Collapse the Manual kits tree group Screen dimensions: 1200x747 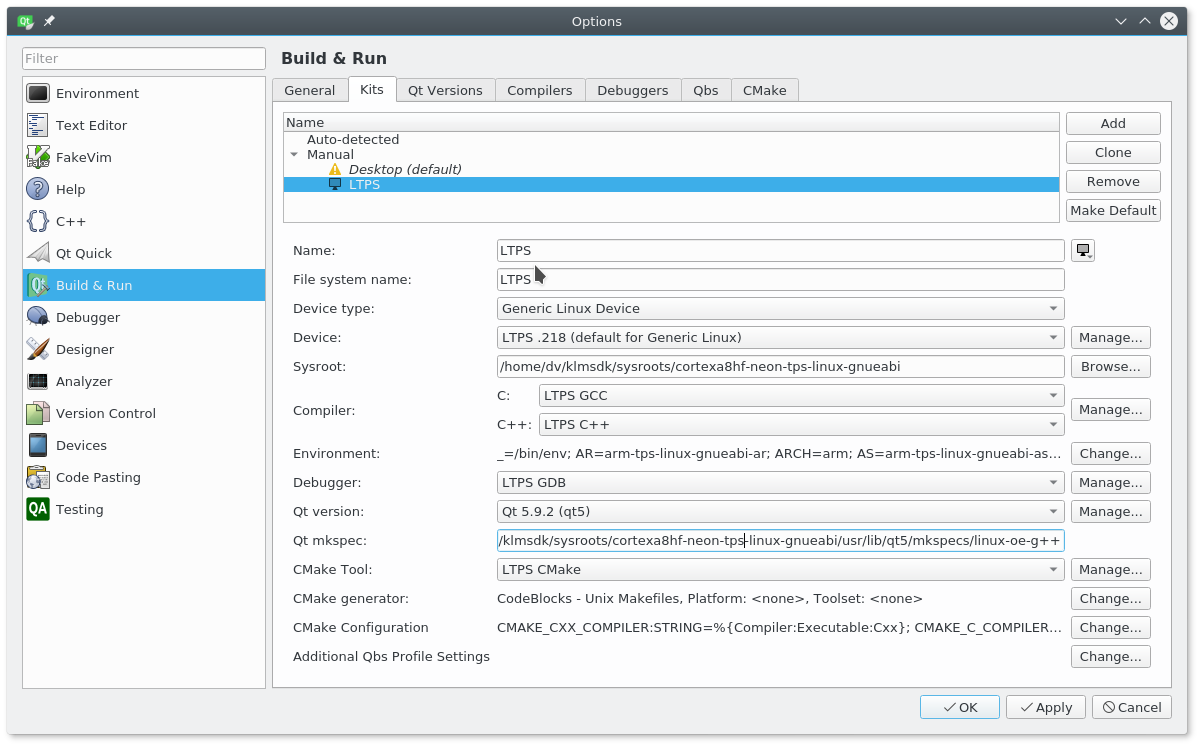point(294,155)
